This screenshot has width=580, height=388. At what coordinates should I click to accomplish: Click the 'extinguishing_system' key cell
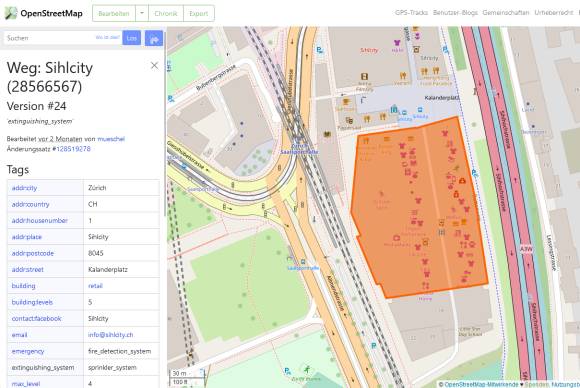coord(45,368)
